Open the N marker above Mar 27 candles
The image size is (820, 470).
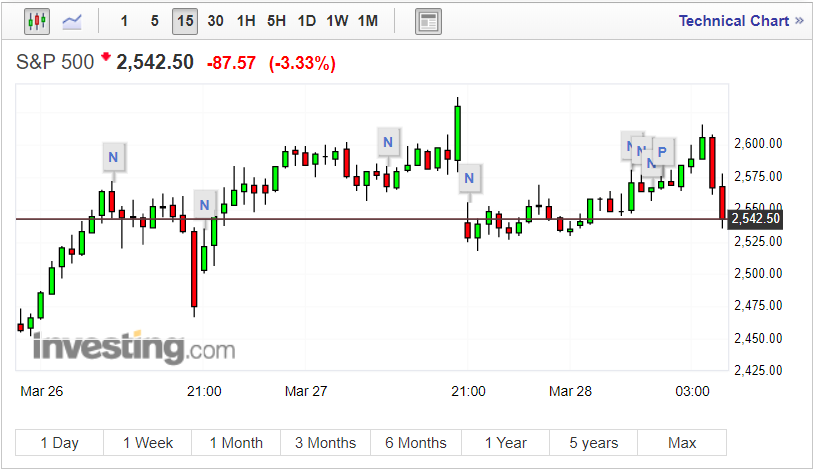tap(388, 142)
